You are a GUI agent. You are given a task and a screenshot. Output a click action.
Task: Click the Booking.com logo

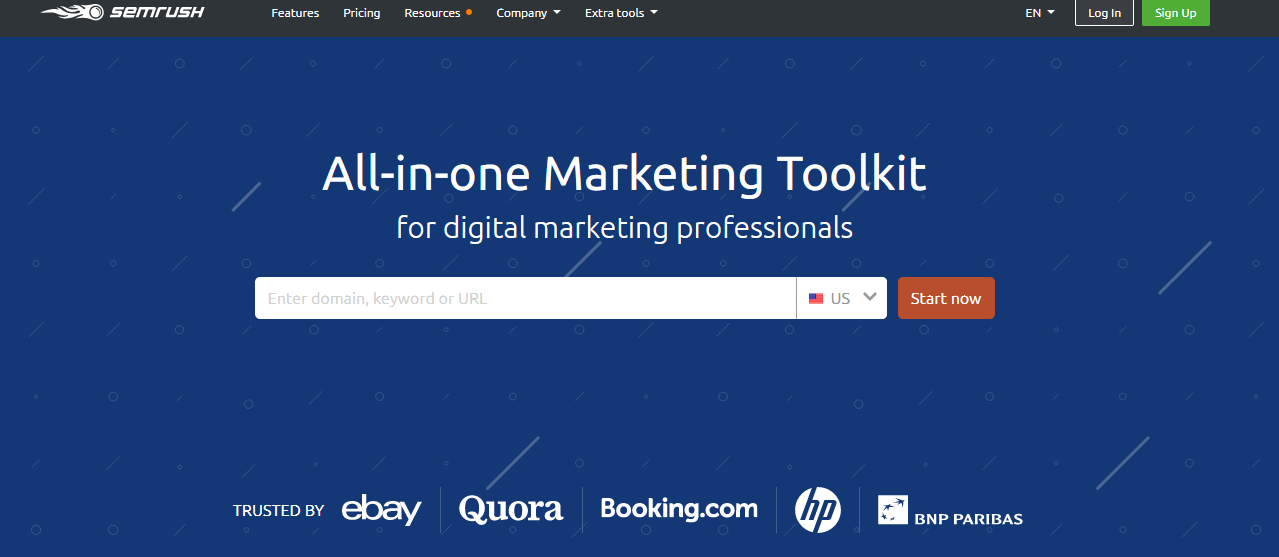tap(679, 509)
